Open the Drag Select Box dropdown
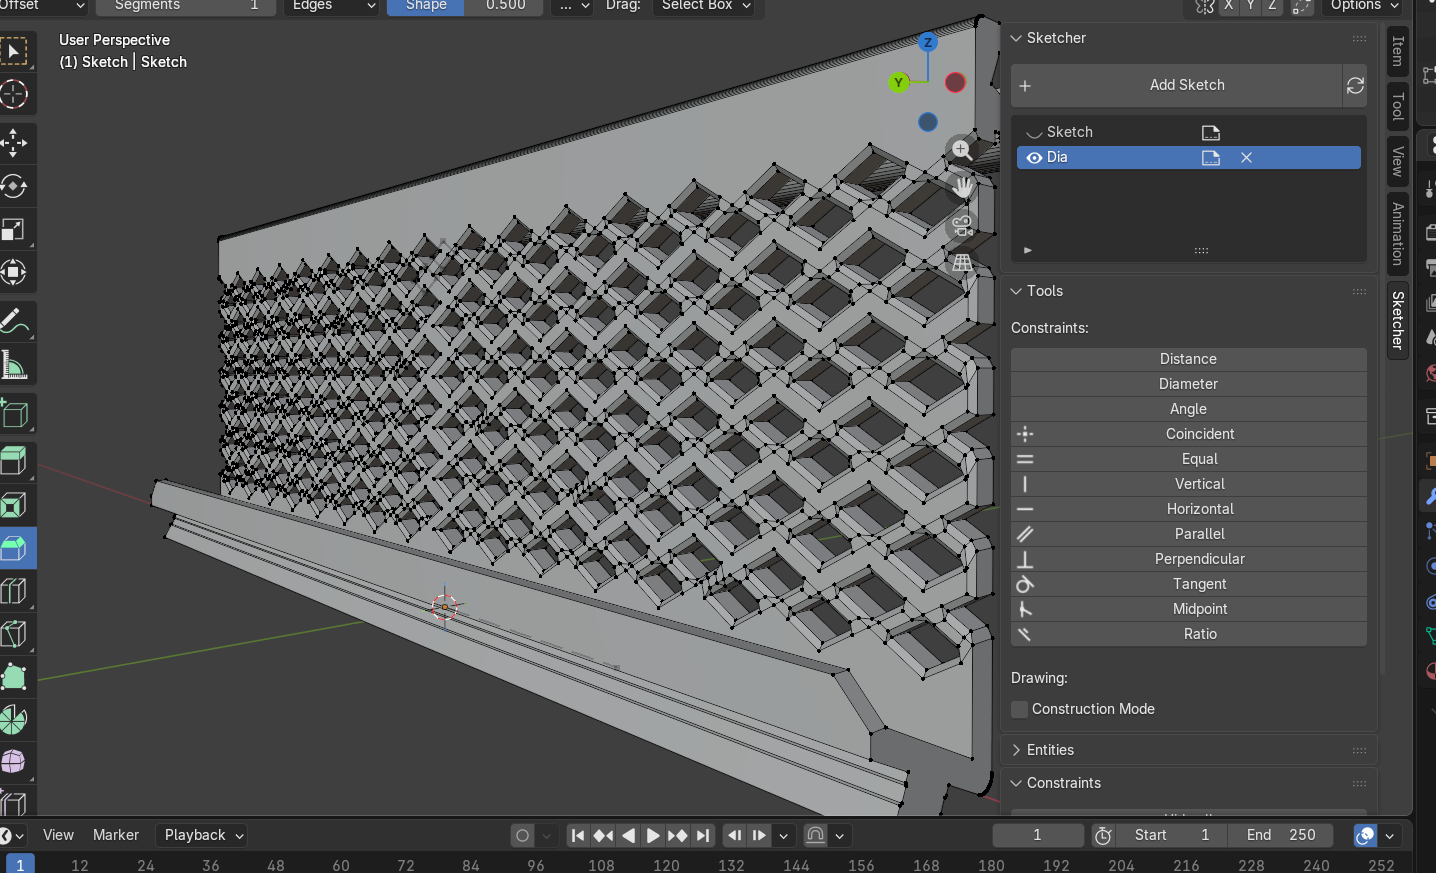 point(705,6)
